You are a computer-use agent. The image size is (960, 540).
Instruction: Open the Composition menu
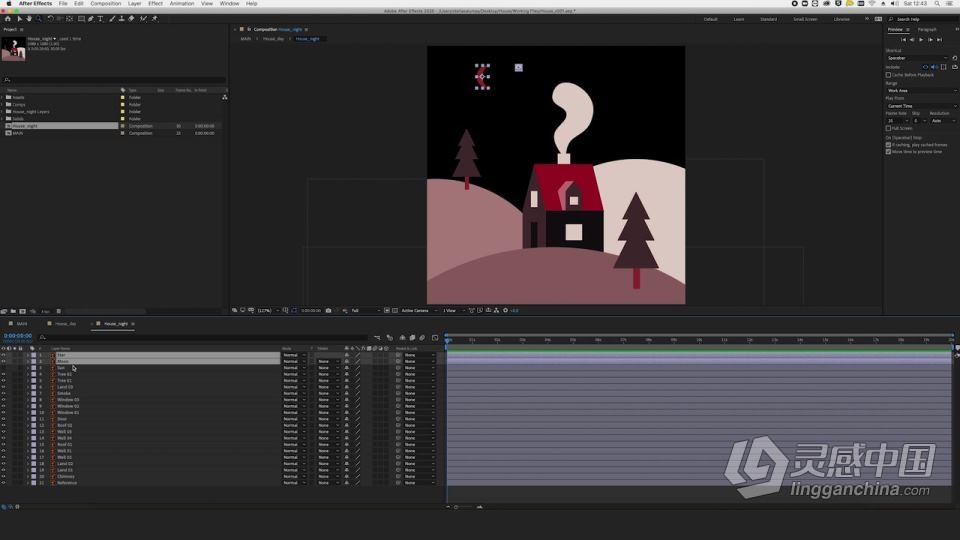[105, 4]
